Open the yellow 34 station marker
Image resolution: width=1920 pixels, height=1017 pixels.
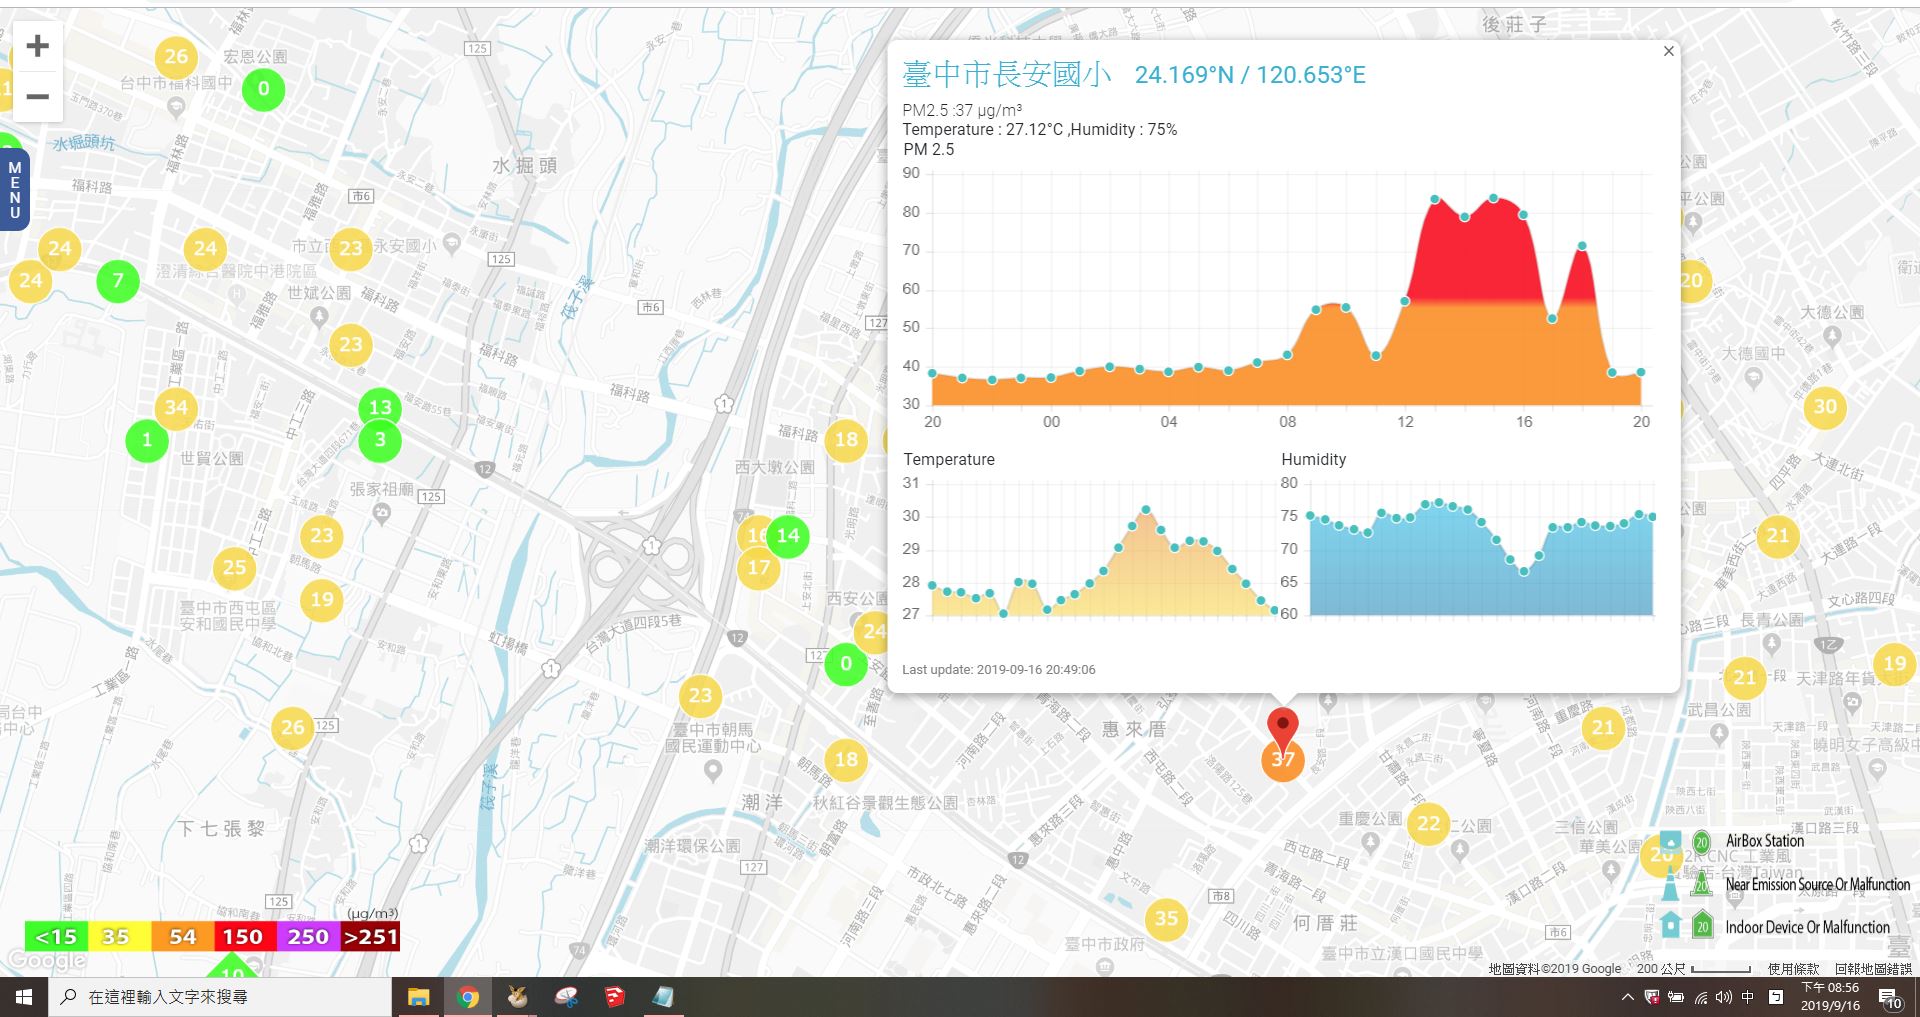(x=176, y=407)
